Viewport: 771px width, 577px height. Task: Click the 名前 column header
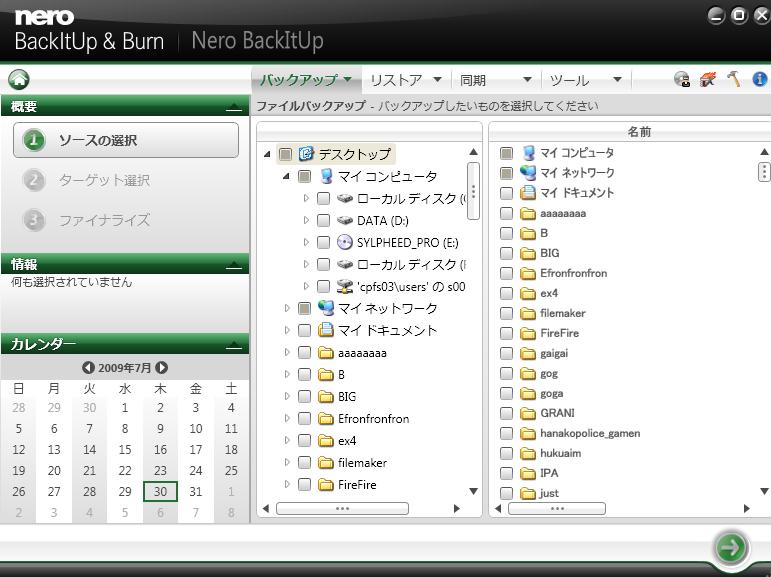coord(638,131)
